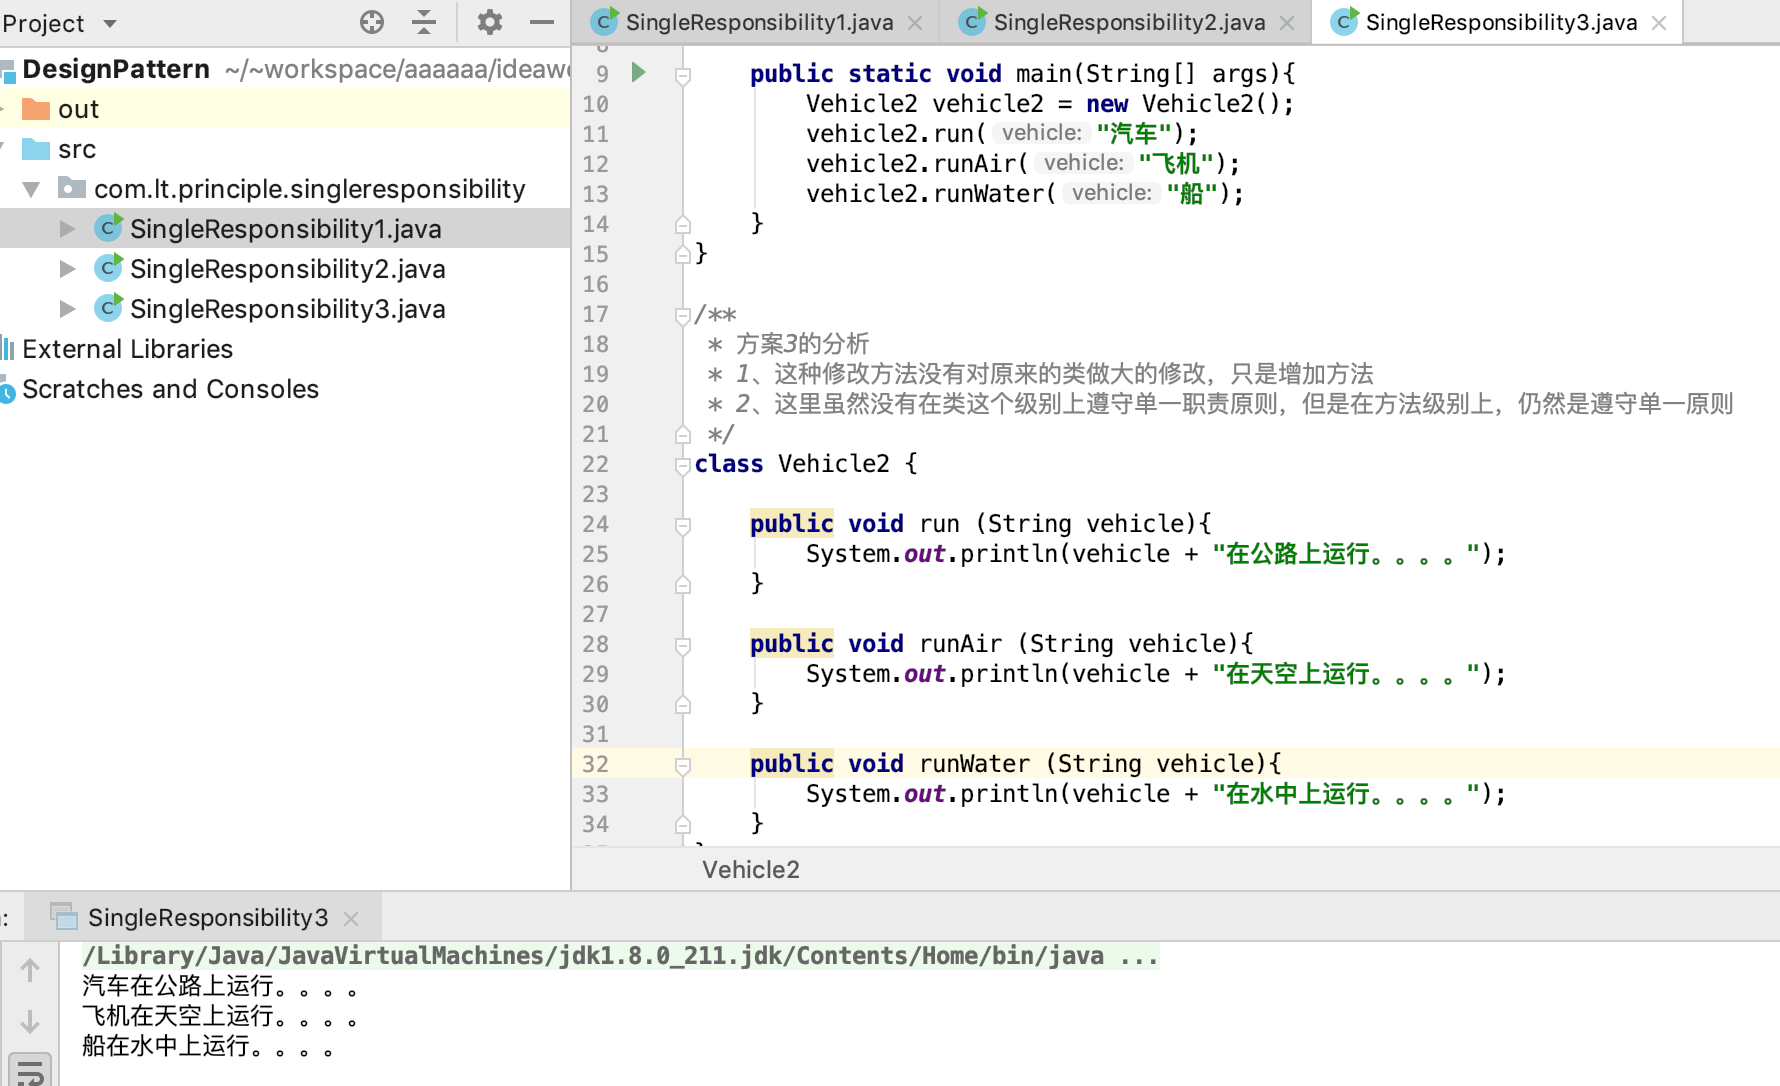This screenshot has width=1780, height=1086.
Task: Close the SingleResponsibility2.java tab
Action: pos(1287,23)
